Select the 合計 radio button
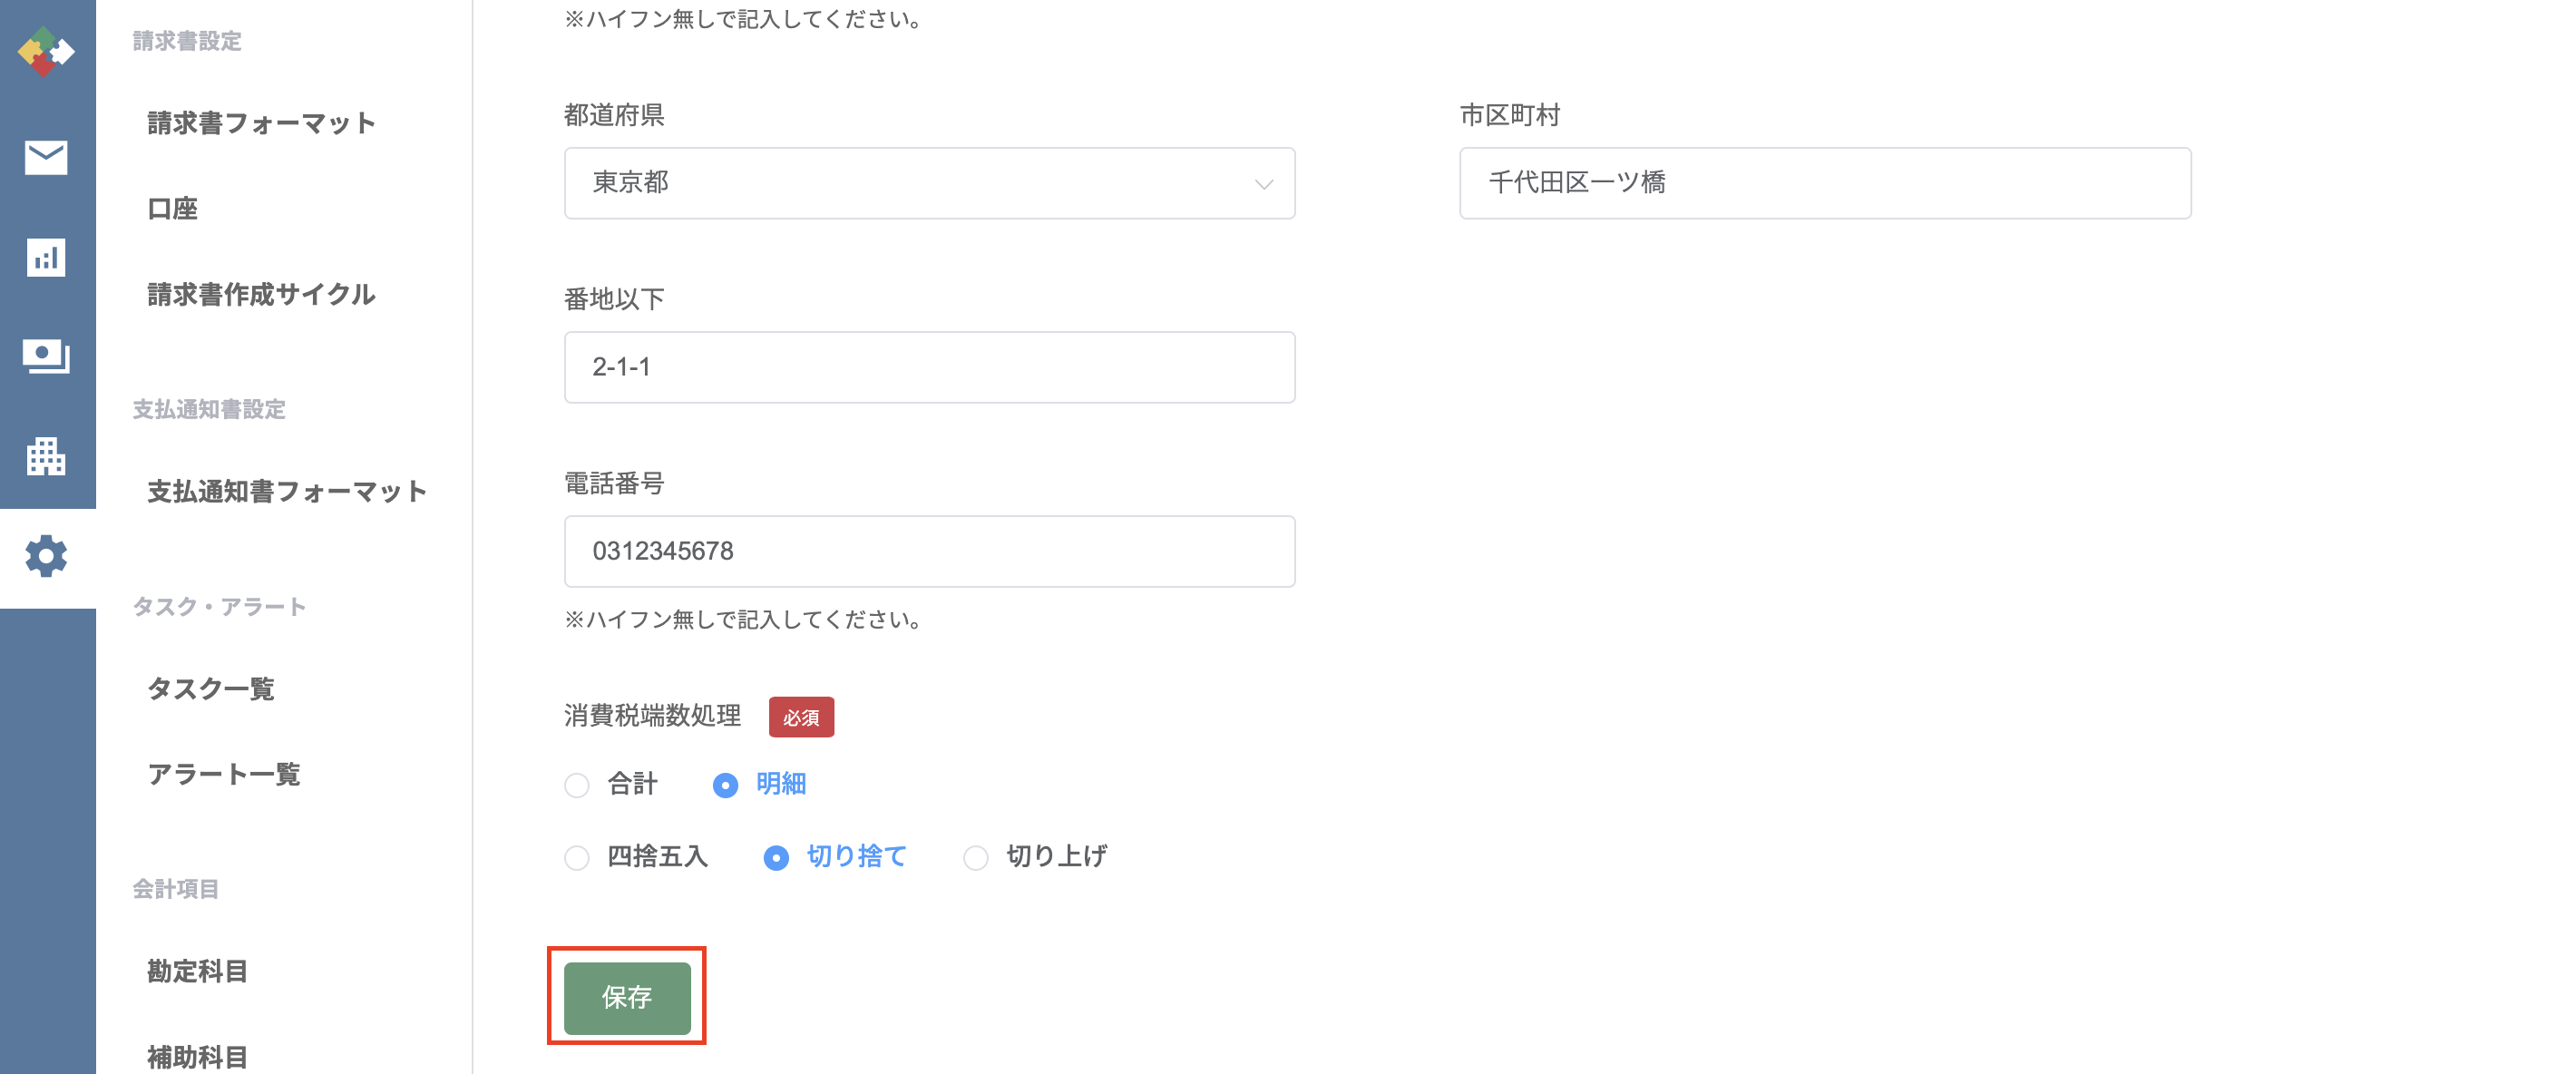The width and height of the screenshot is (2576, 1074). tap(577, 785)
